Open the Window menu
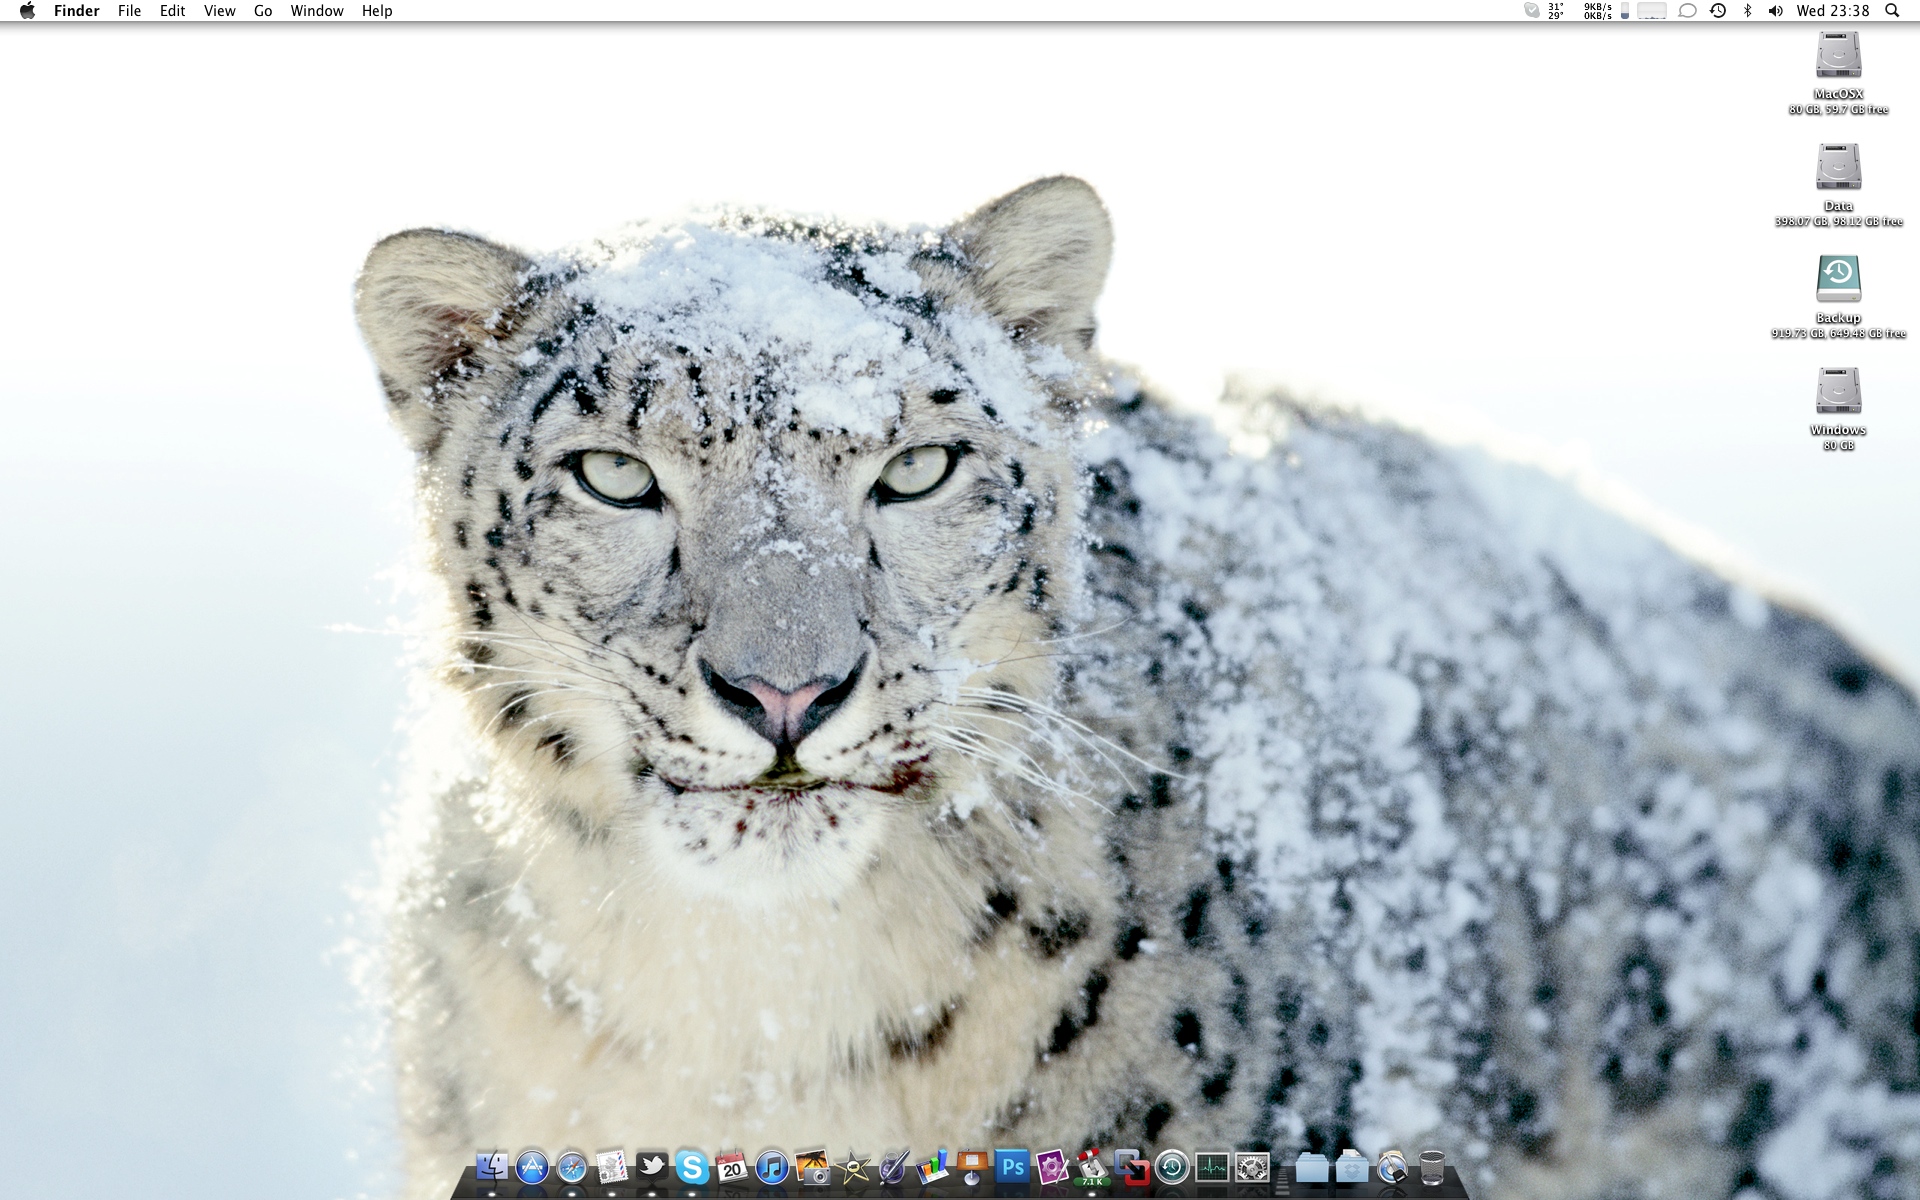Viewport: 1920px width, 1200px height. pos(317,11)
